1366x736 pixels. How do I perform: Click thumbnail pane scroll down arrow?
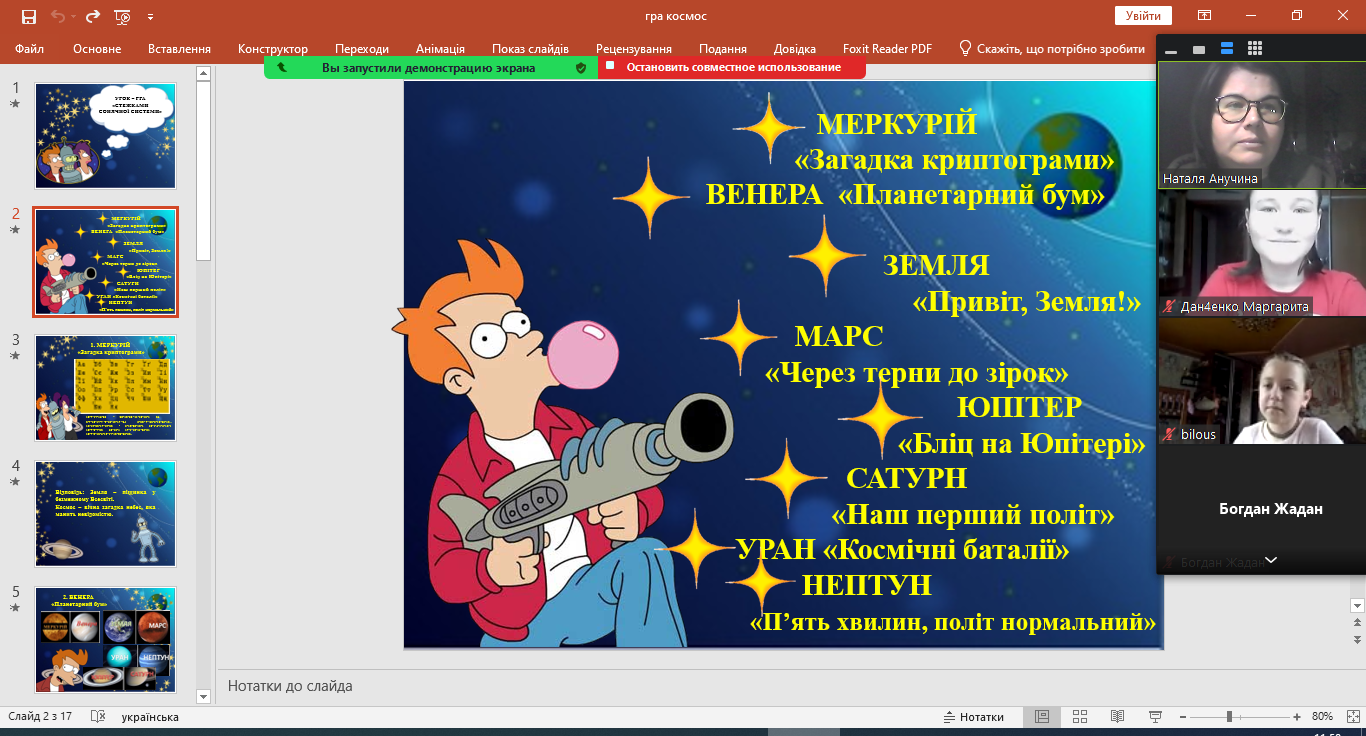coord(203,695)
